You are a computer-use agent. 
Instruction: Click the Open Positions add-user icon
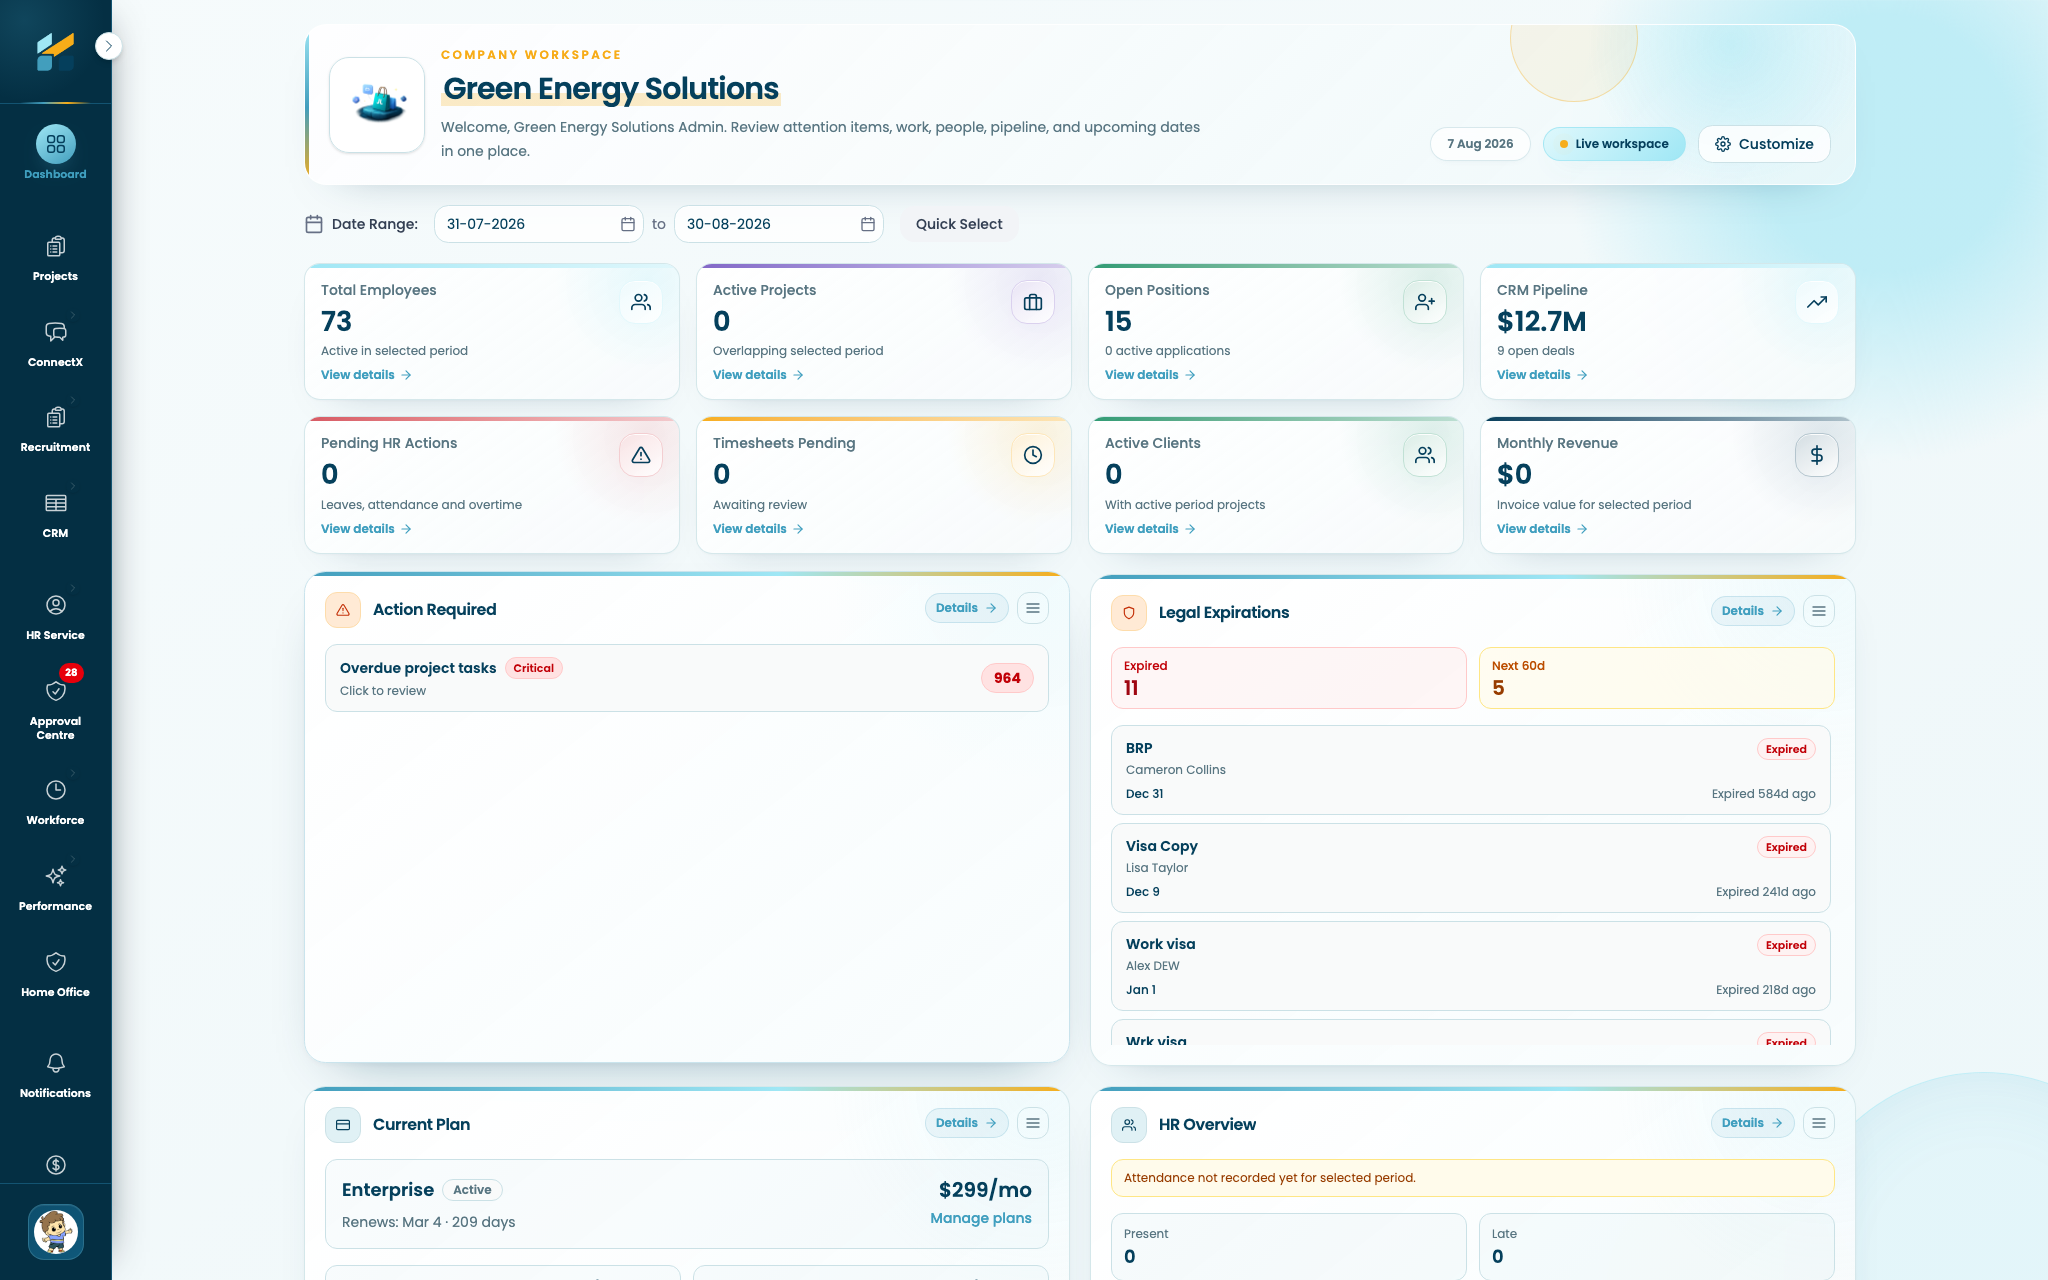pyautogui.click(x=1425, y=302)
